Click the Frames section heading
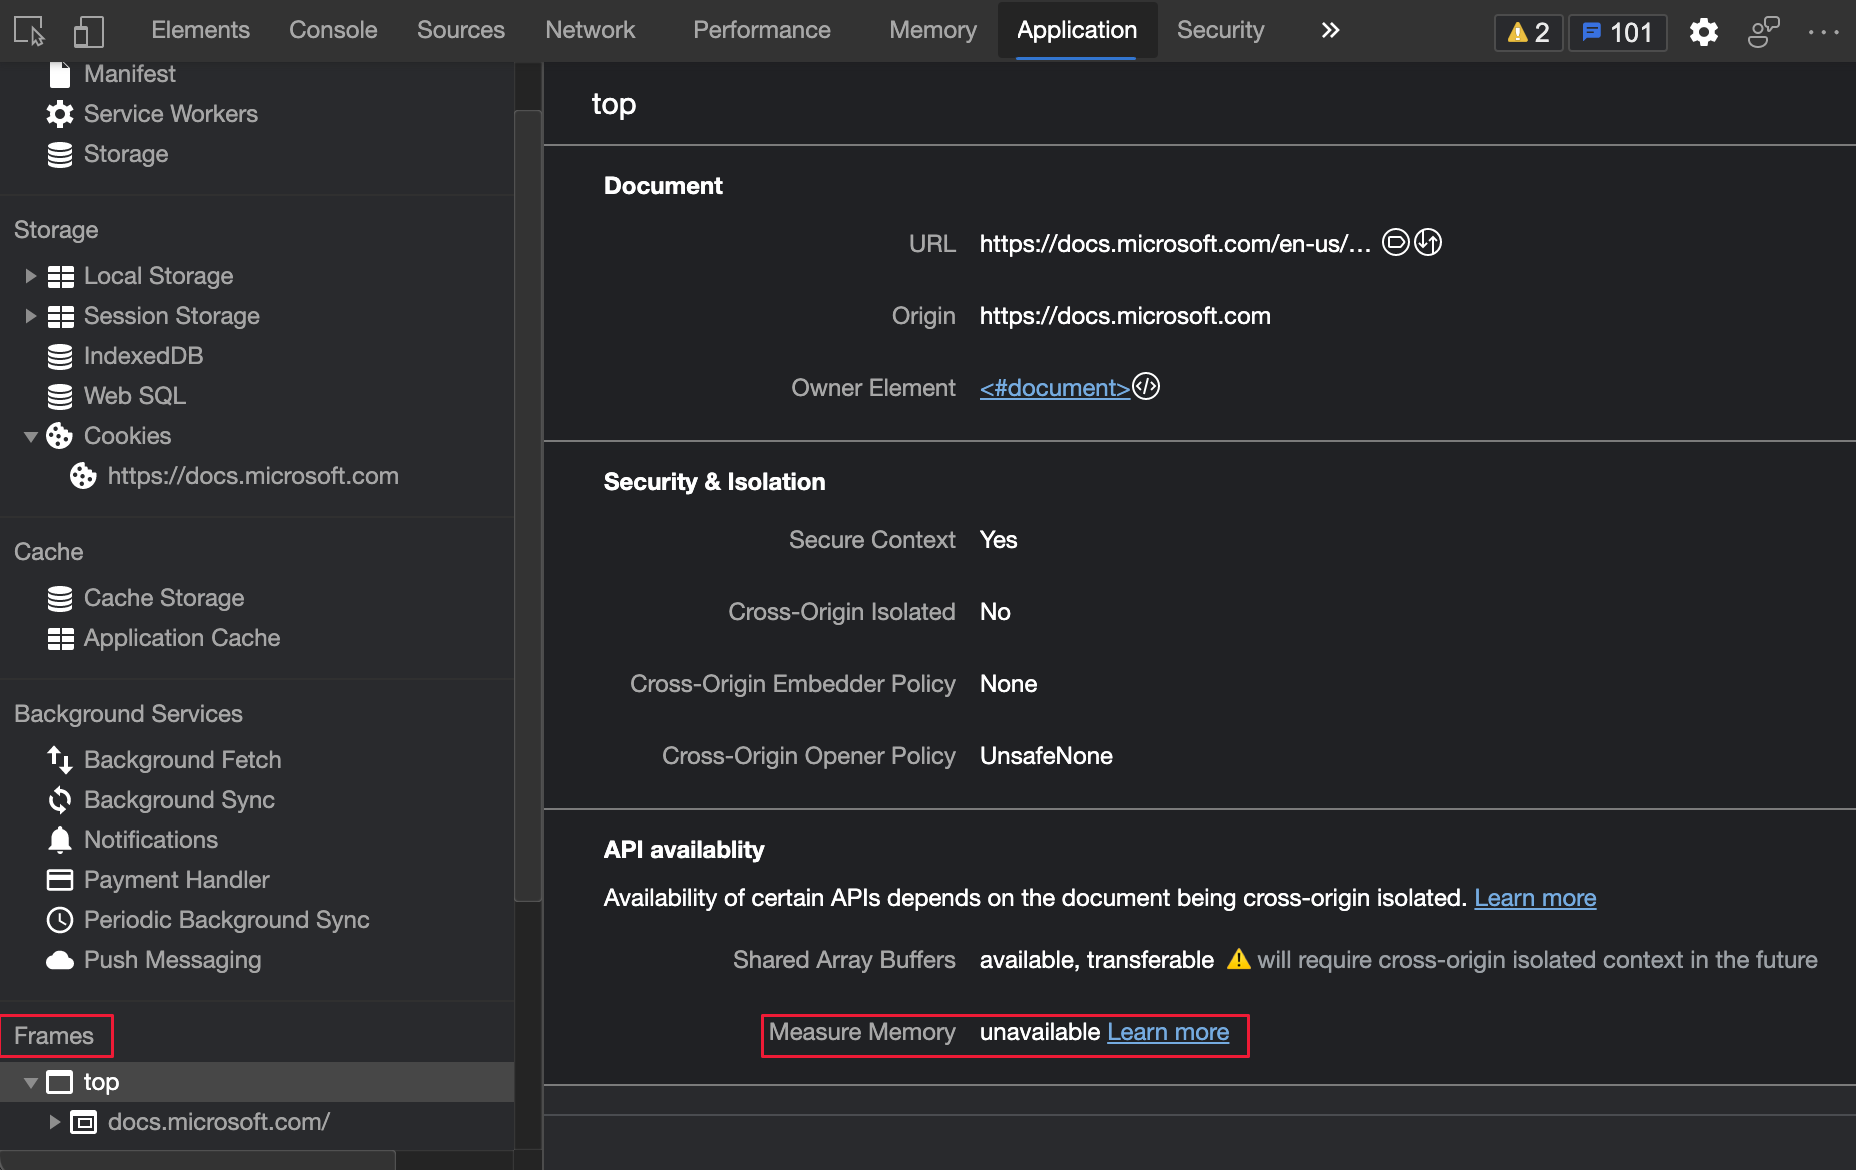 [54, 1036]
